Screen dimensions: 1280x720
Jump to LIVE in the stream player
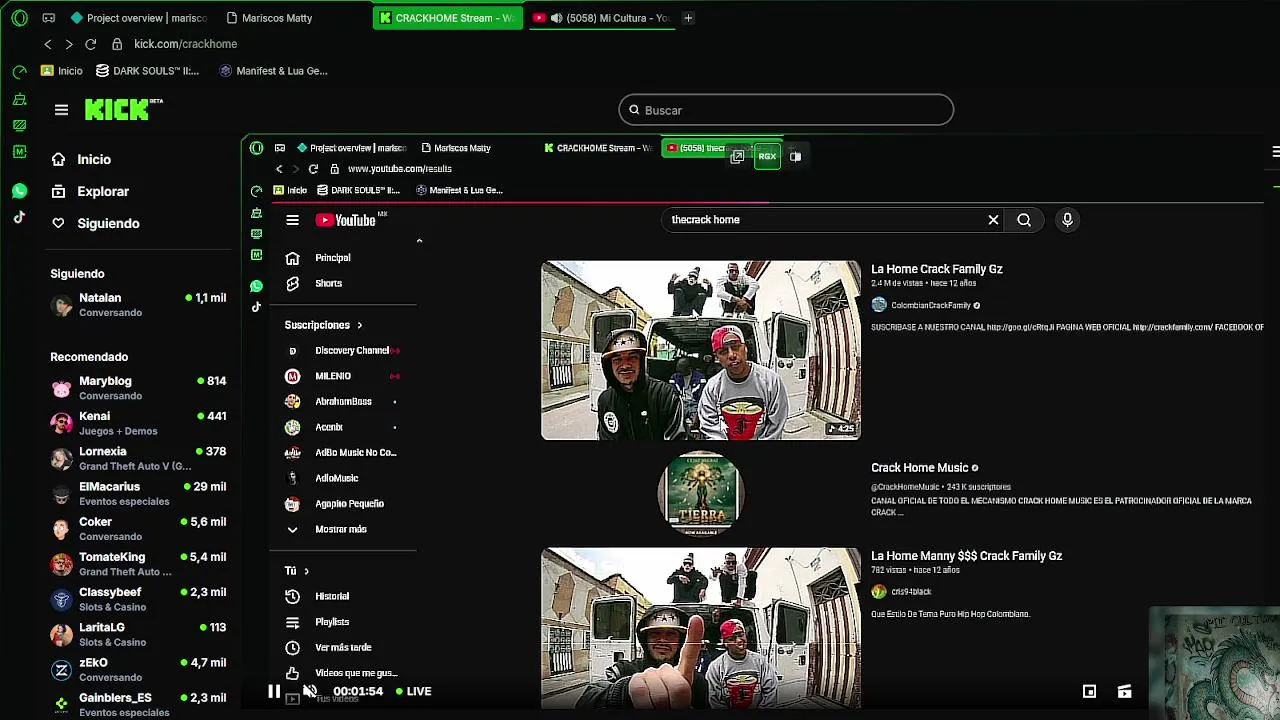[x=413, y=691]
